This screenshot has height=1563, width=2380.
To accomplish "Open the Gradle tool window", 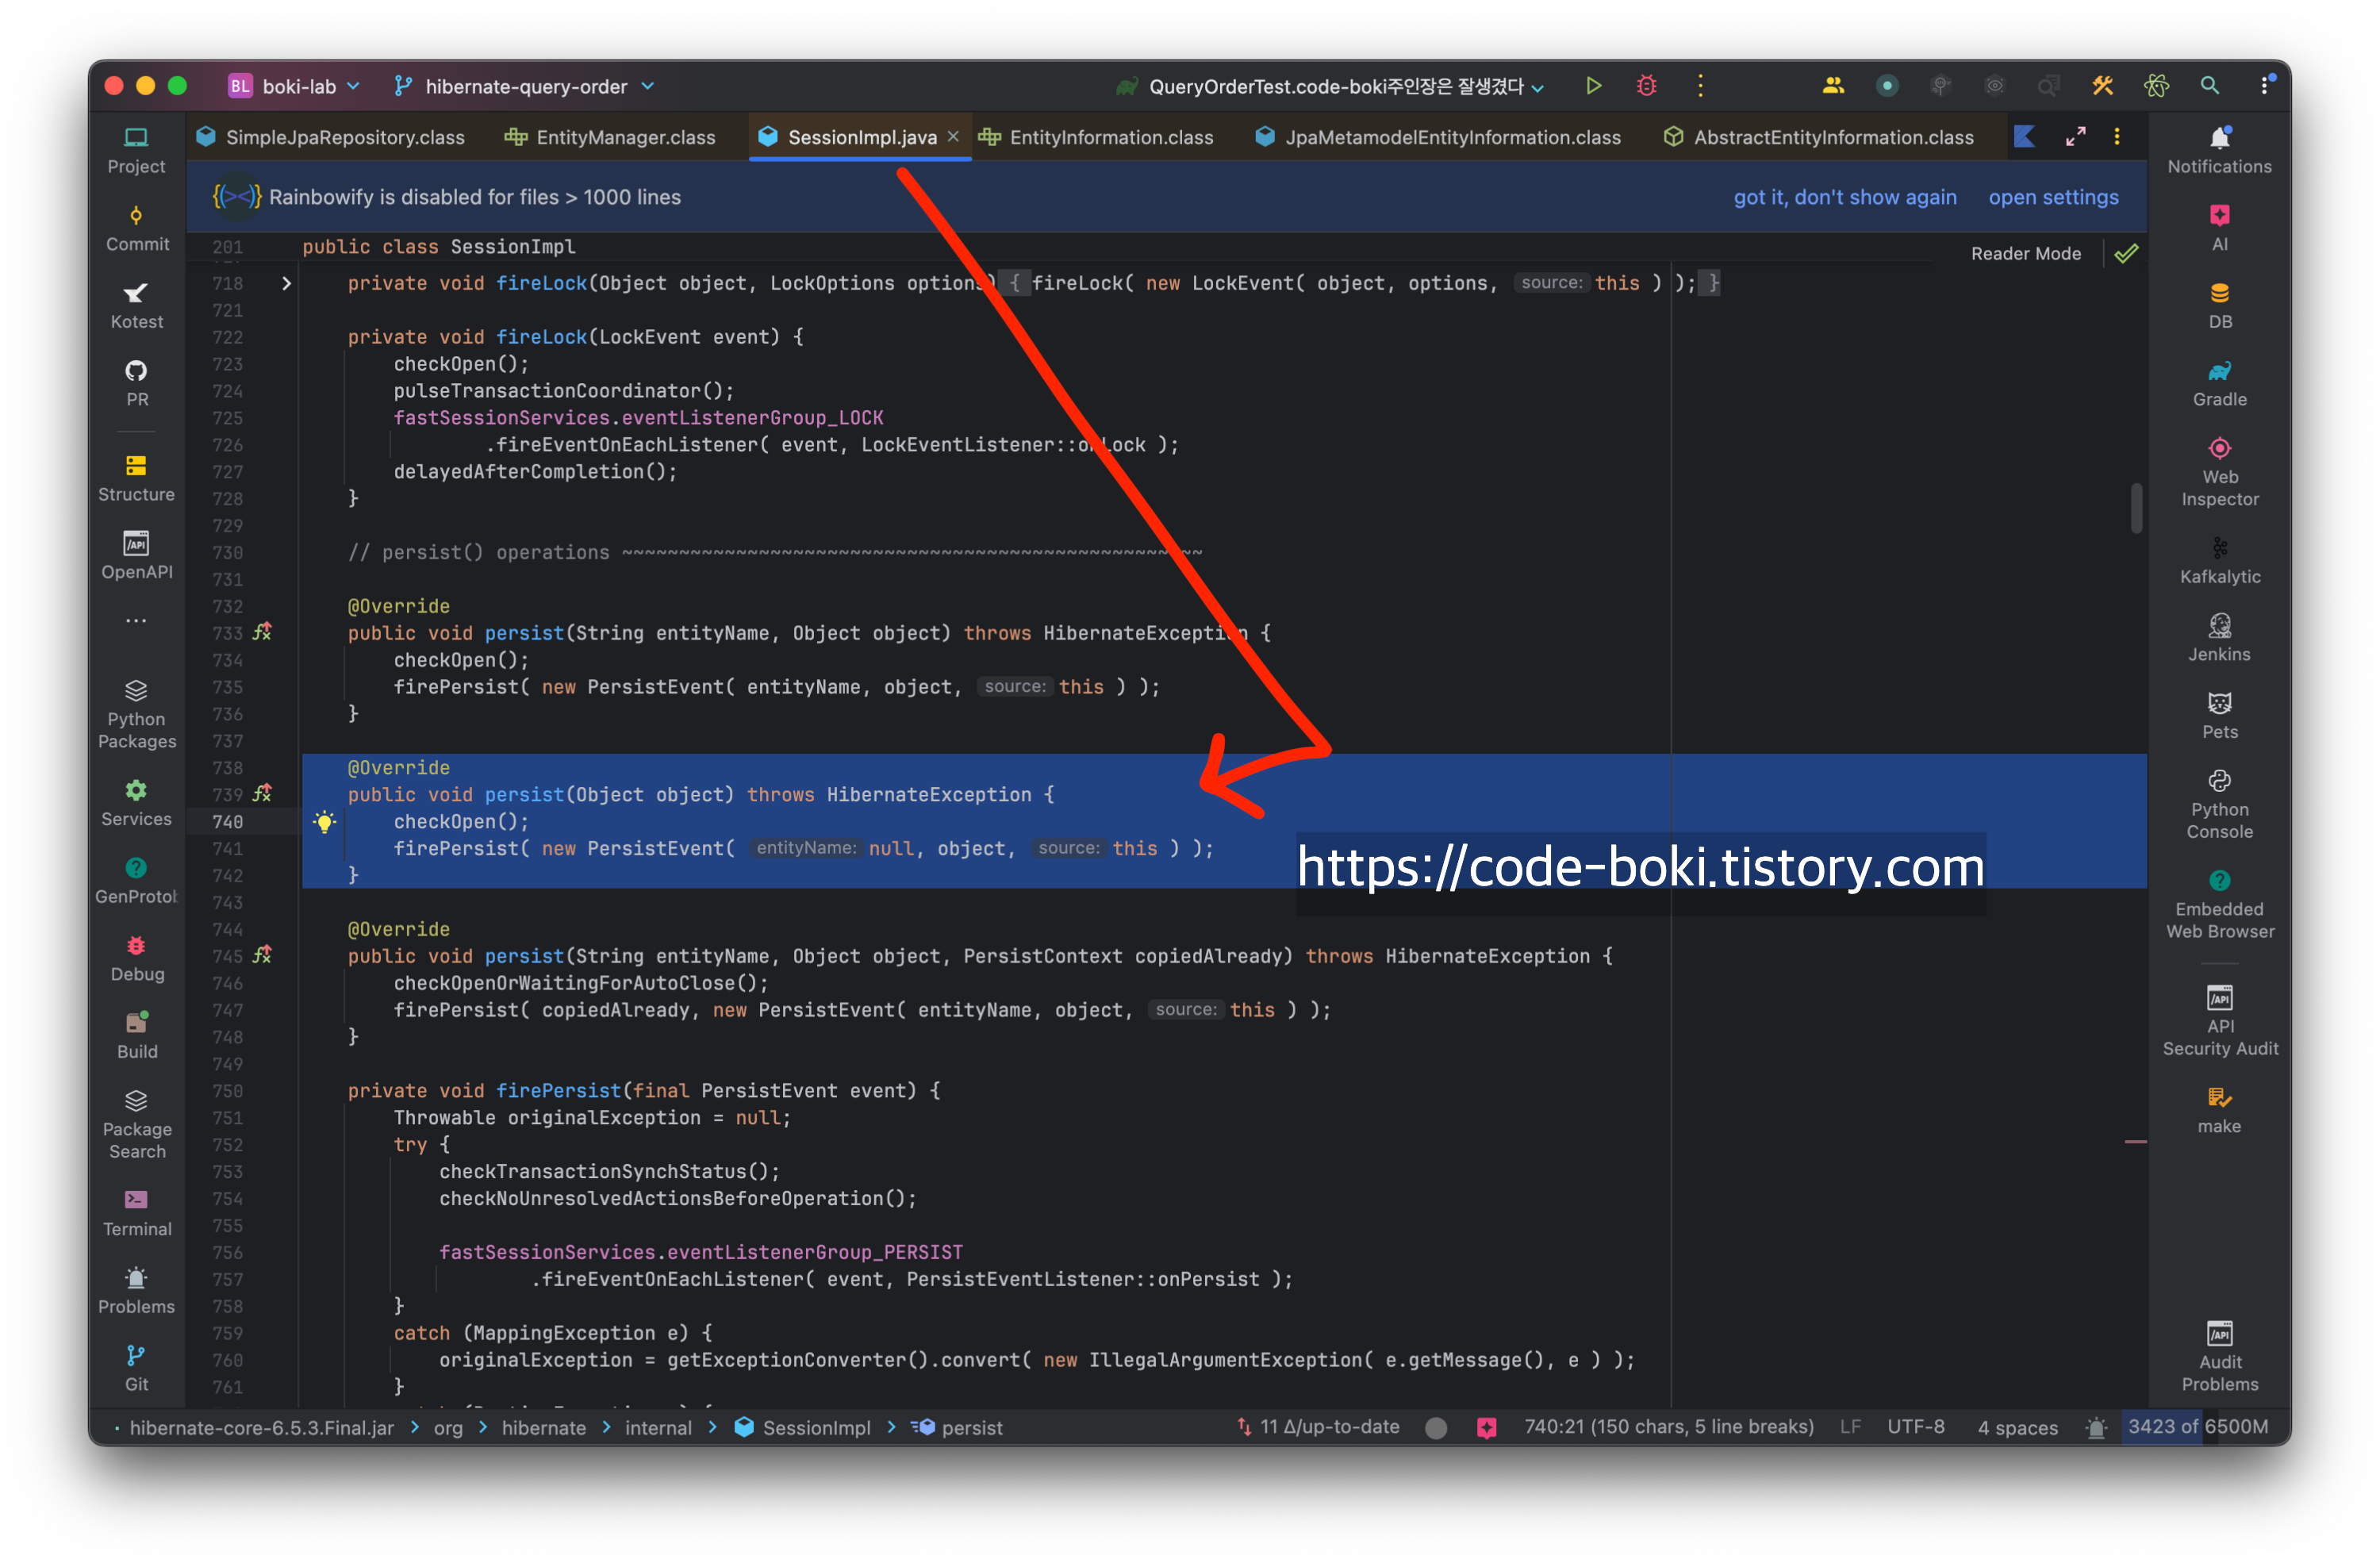I will 2219,383.
